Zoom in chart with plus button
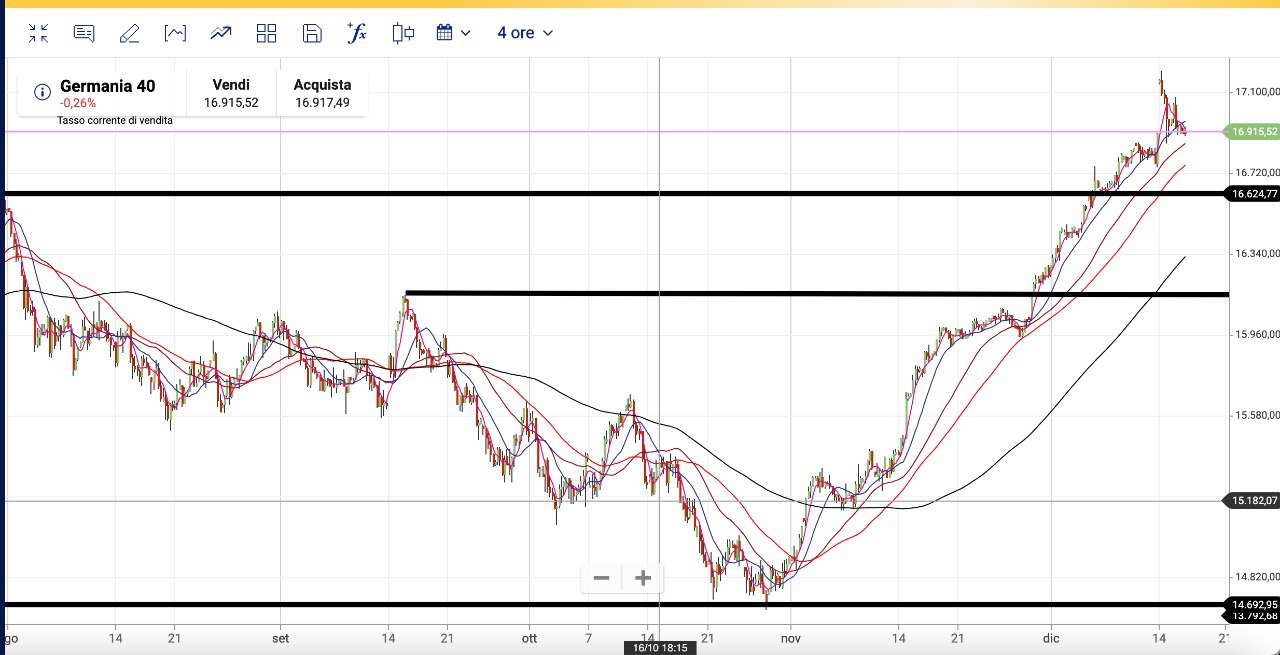Viewport: 1280px width, 655px height. coord(643,578)
